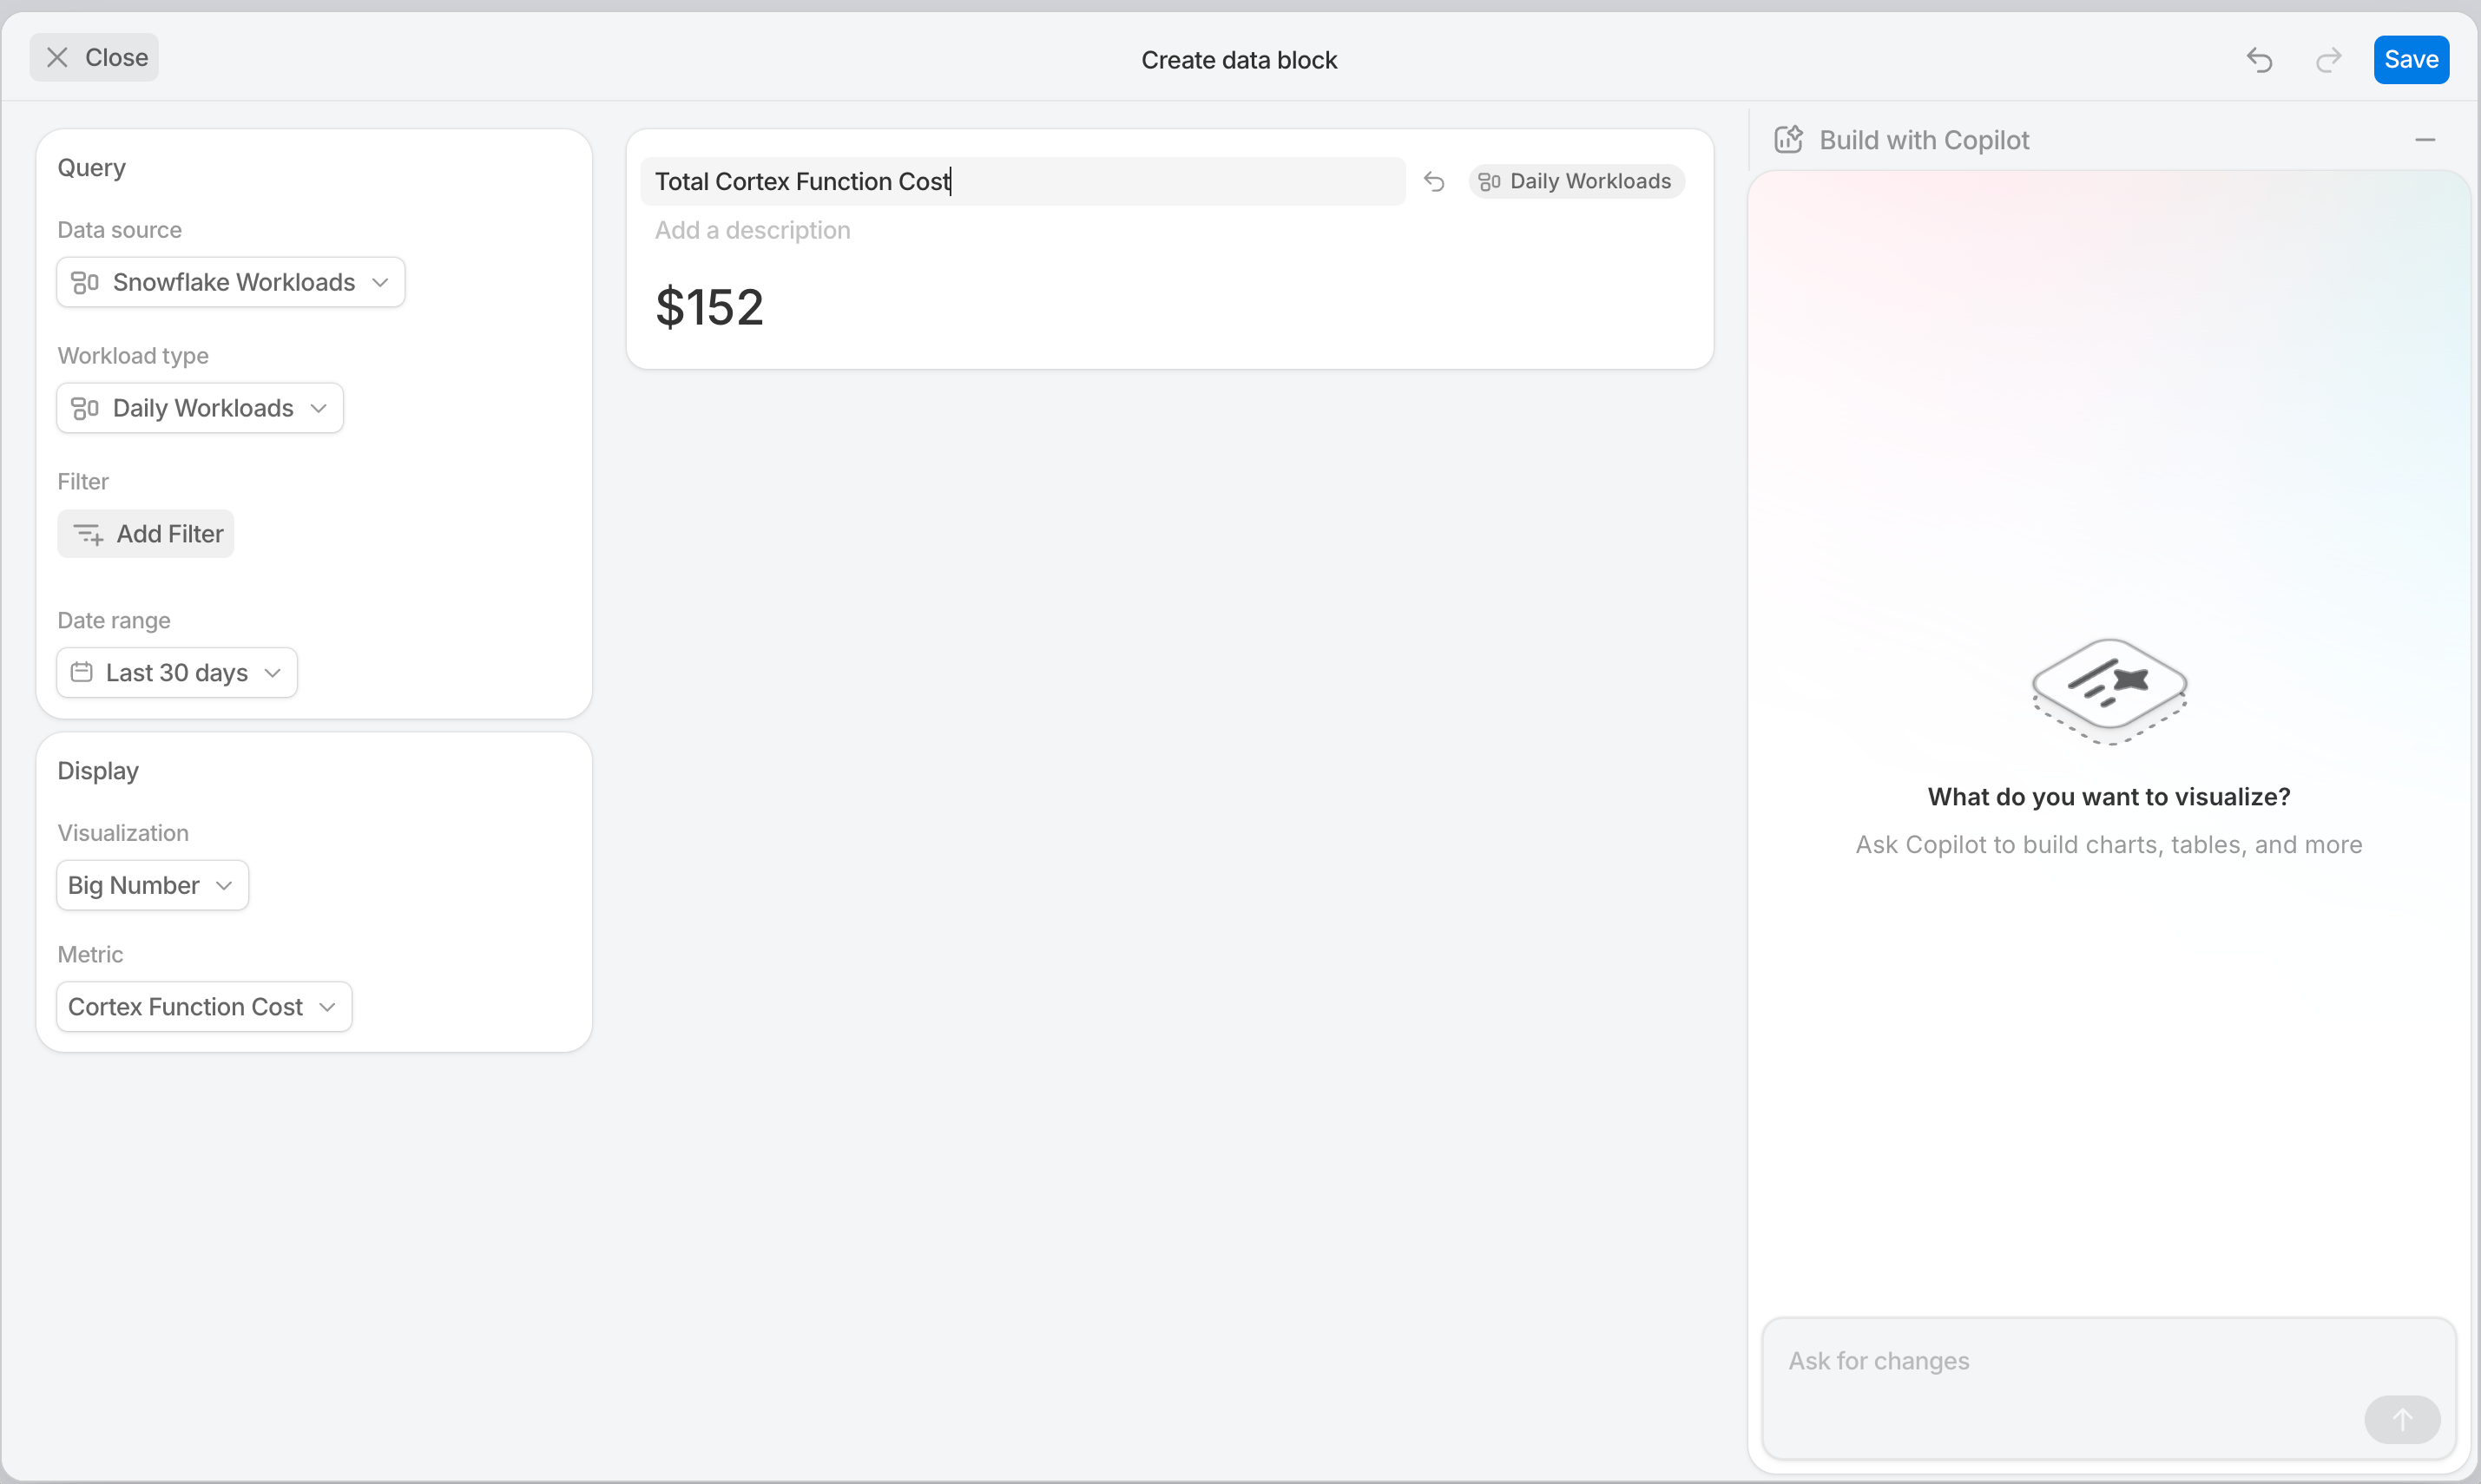Minimize the Build with Copilot panel
This screenshot has width=2481, height=1484.
click(x=2425, y=140)
